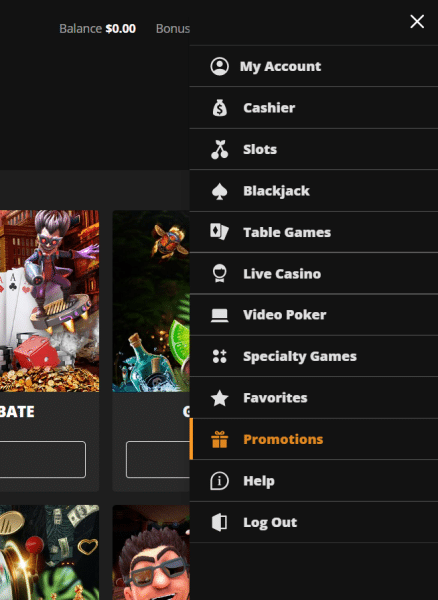Click the Specialty Games dots icon
Viewport: 438px width, 600px height.
220,356
